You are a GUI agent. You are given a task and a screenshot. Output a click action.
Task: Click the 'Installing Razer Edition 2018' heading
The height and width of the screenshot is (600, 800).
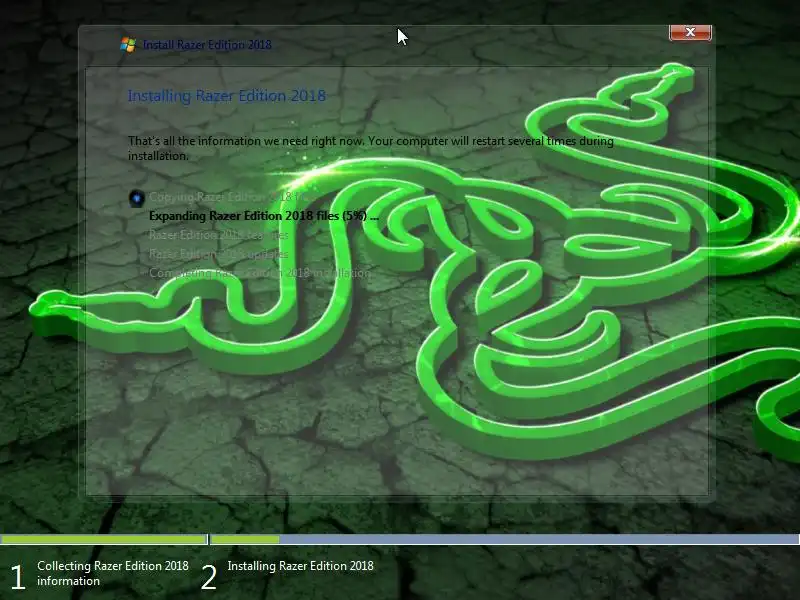coord(227,96)
